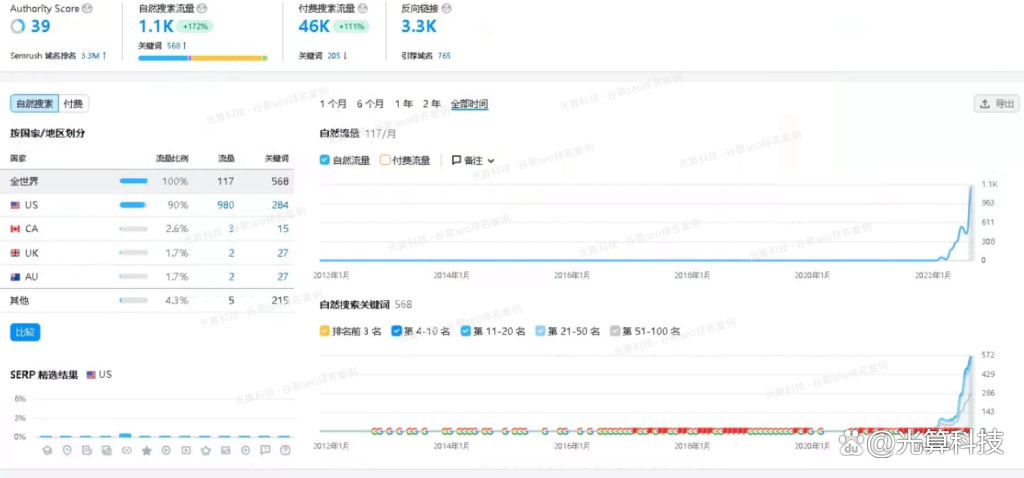Select the 1 个月 time range
1024x478 pixels.
(334, 104)
